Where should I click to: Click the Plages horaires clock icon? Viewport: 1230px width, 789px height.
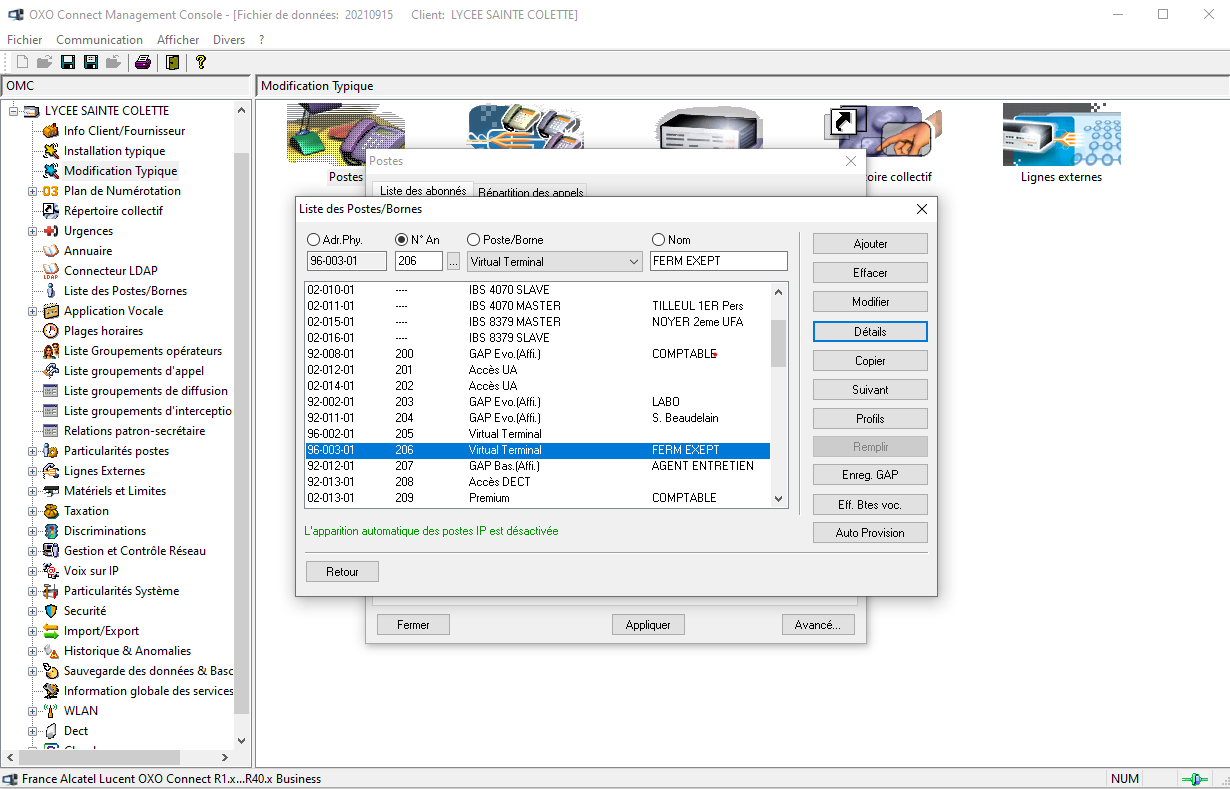[50, 331]
